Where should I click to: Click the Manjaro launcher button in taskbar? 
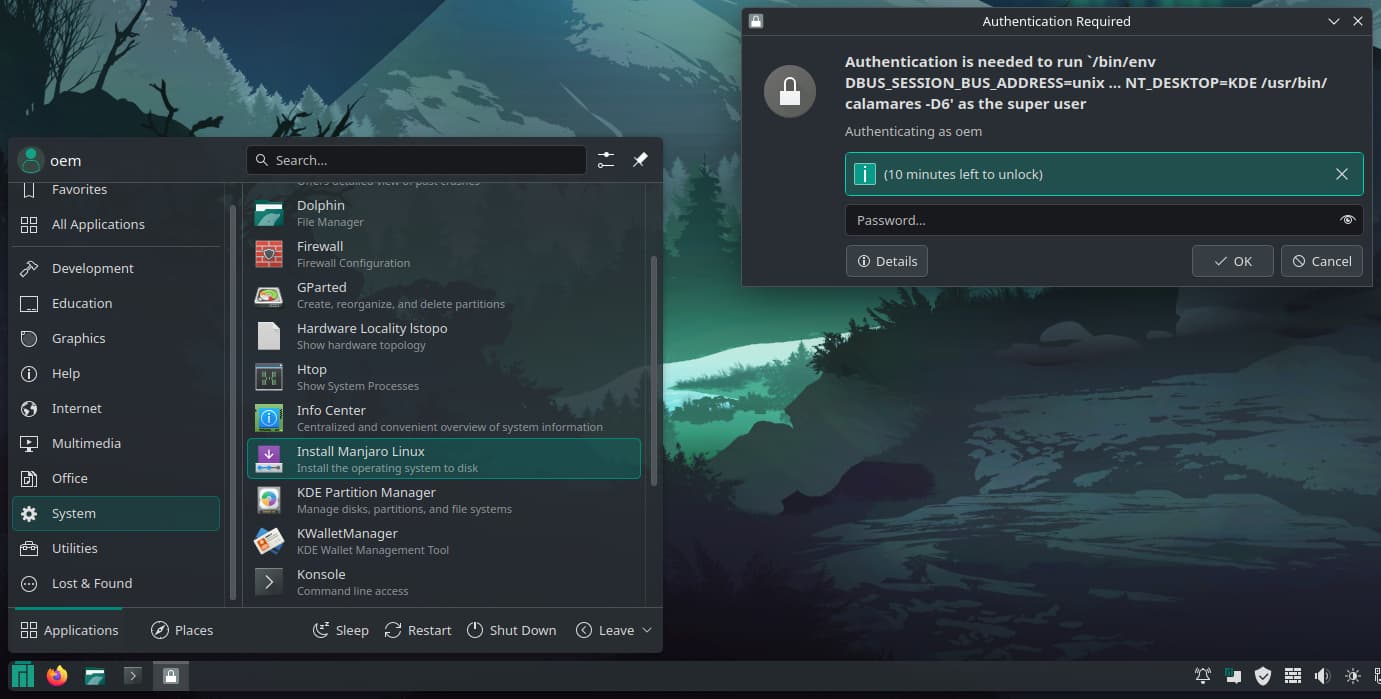(23, 676)
